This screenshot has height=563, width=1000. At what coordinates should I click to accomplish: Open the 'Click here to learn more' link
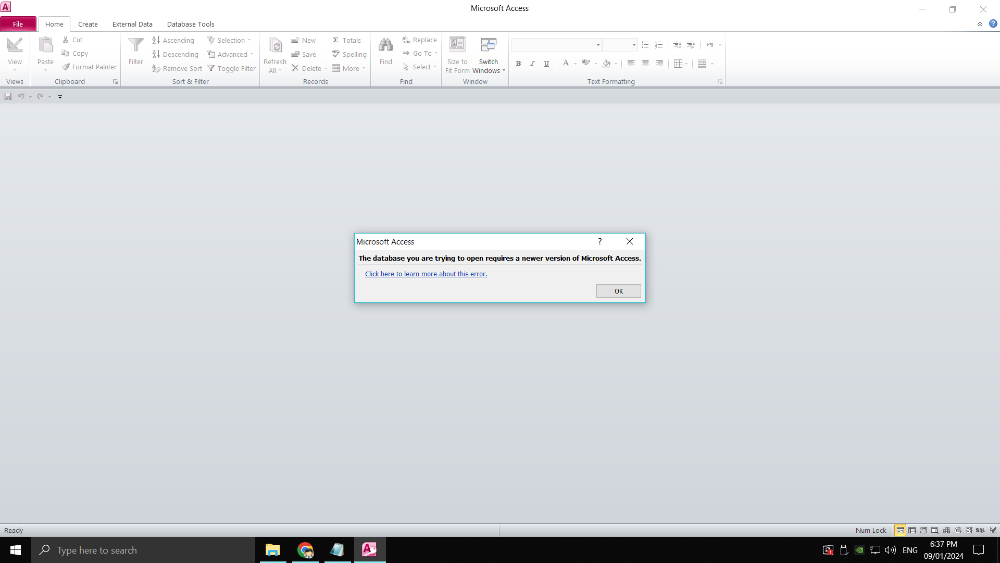(426, 273)
